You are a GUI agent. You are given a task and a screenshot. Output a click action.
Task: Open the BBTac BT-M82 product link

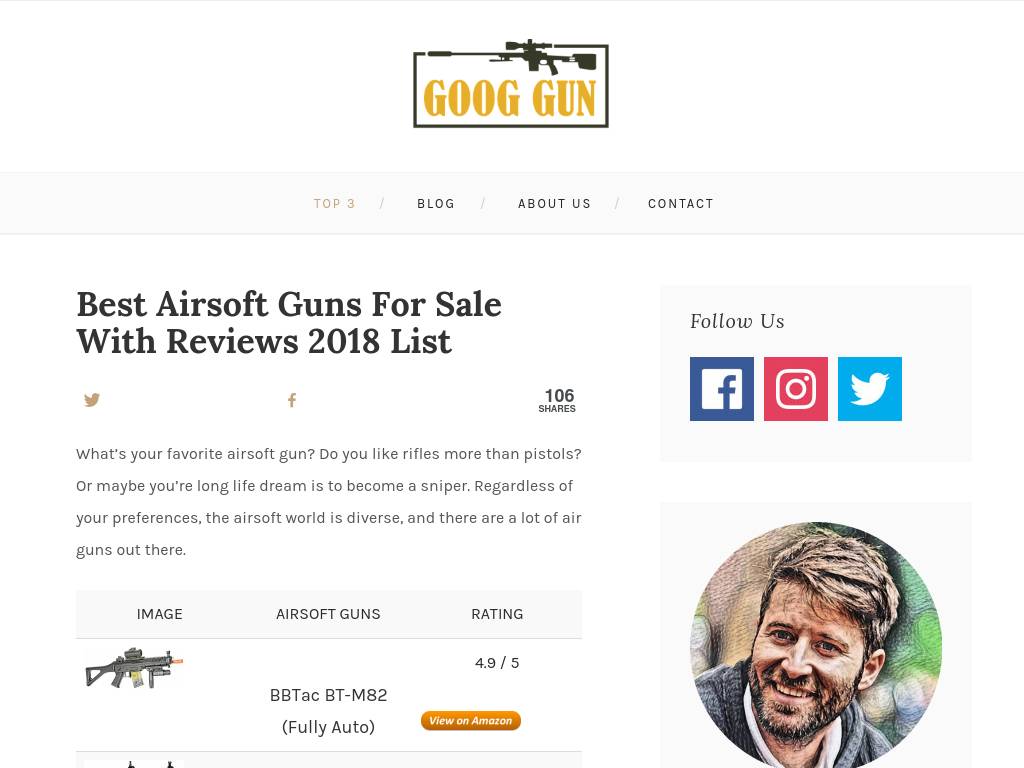click(x=328, y=711)
